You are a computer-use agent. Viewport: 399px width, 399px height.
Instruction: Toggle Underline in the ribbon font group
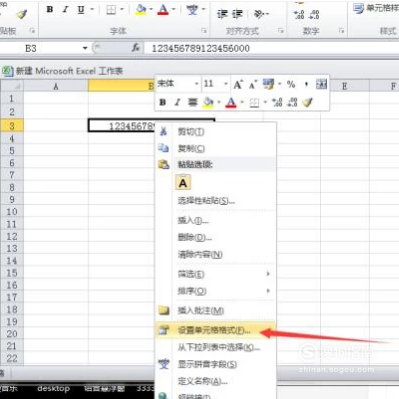pyautogui.click(x=81, y=10)
